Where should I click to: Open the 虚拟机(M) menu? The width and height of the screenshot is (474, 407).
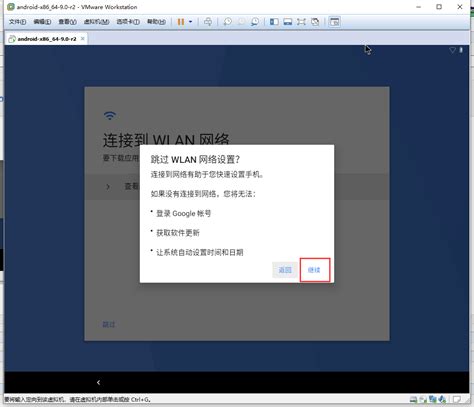click(96, 22)
